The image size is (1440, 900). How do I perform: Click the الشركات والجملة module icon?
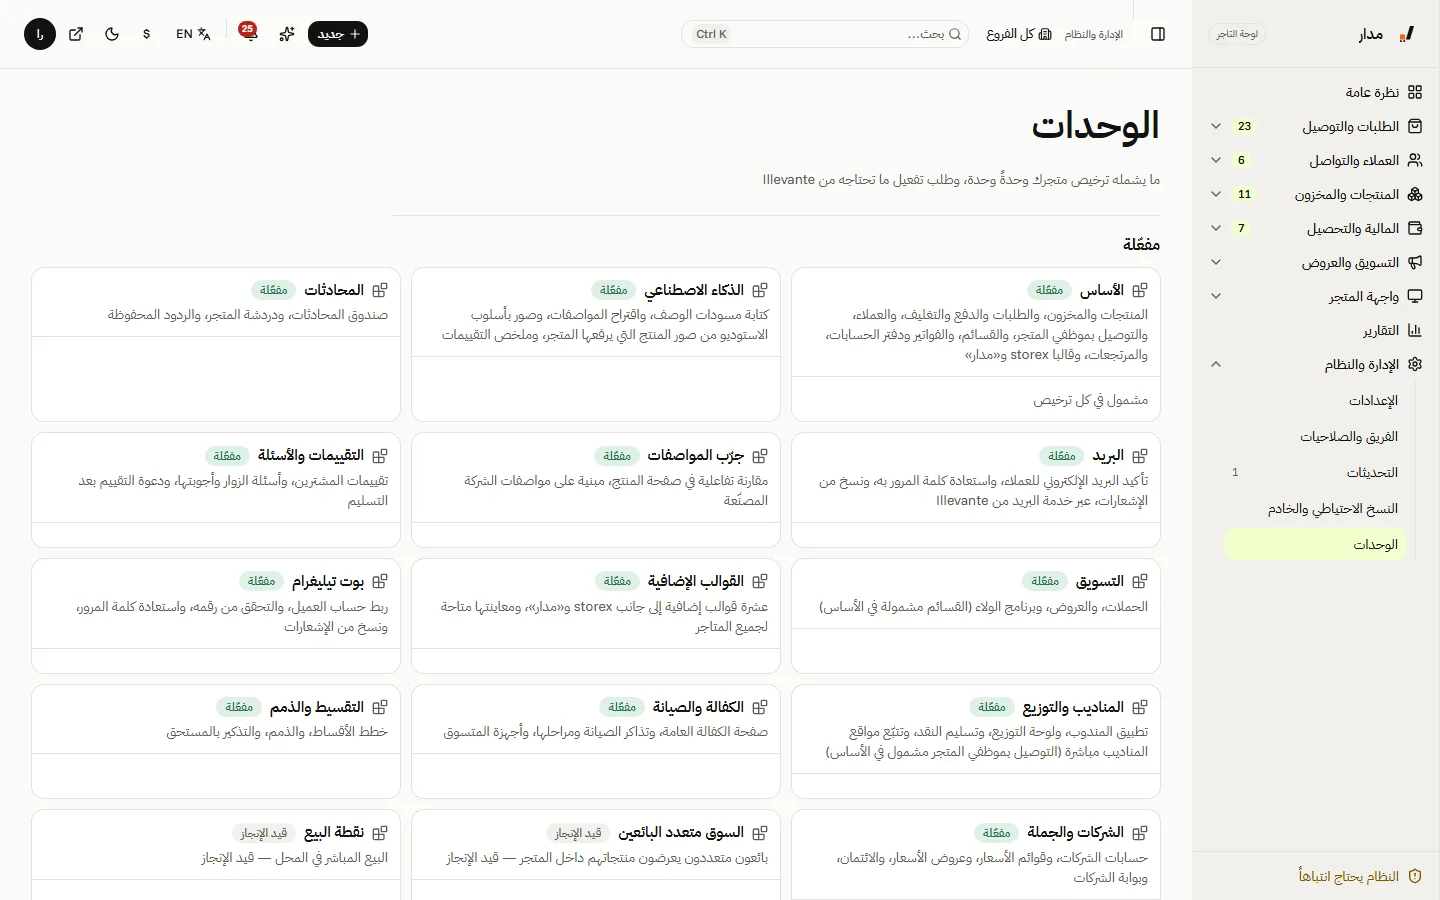(x=1140, y=833)
